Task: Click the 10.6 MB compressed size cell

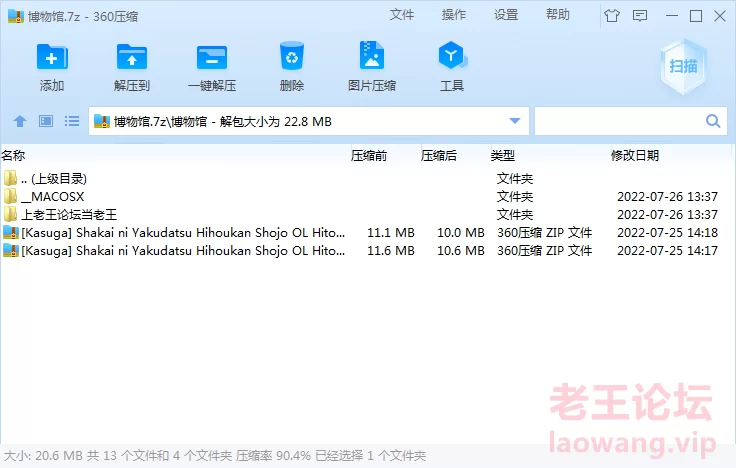Action: (460, 251)
